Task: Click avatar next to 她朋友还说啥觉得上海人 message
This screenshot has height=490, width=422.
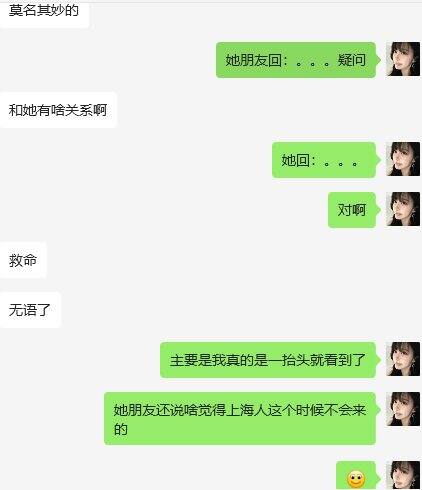Action: coord(403,409)
